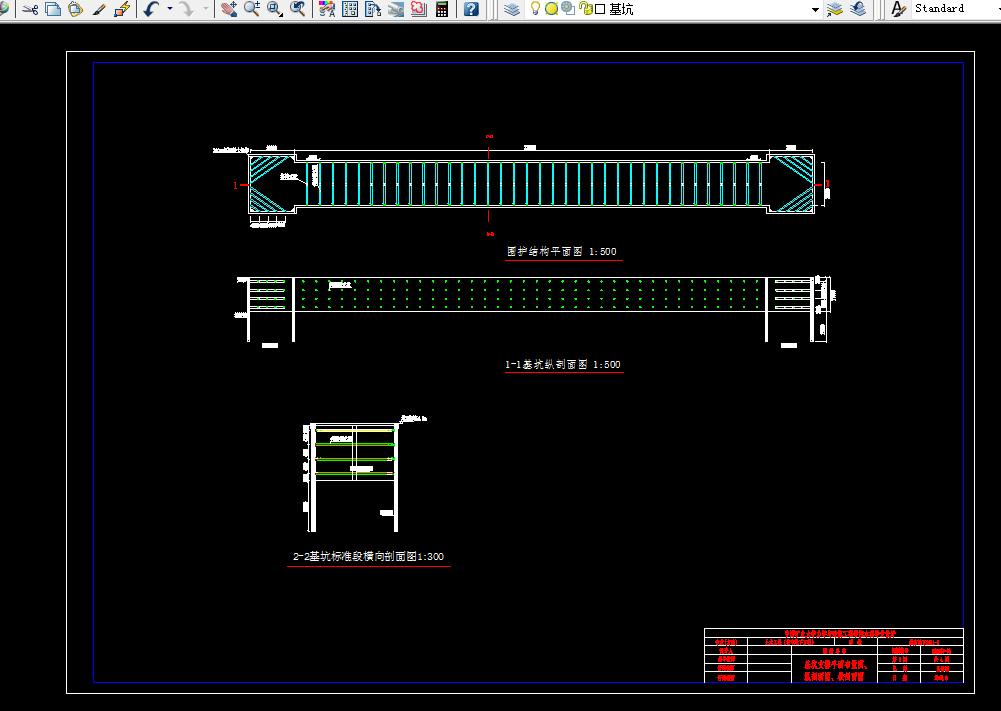Open the Properties palette icon
The width and height of the screenshot is (1001, 711).
(327, 9)
